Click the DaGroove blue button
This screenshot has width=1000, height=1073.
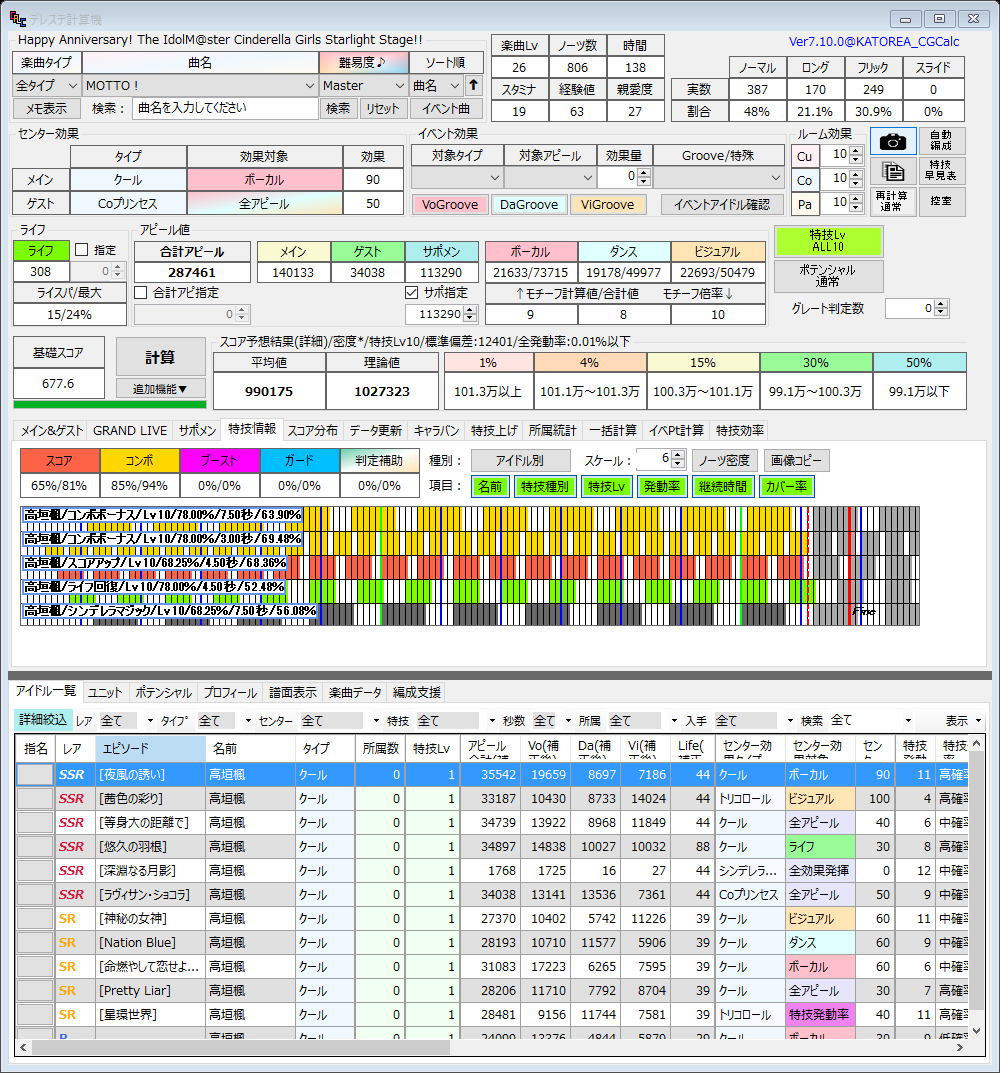click(x=528, y=205)
